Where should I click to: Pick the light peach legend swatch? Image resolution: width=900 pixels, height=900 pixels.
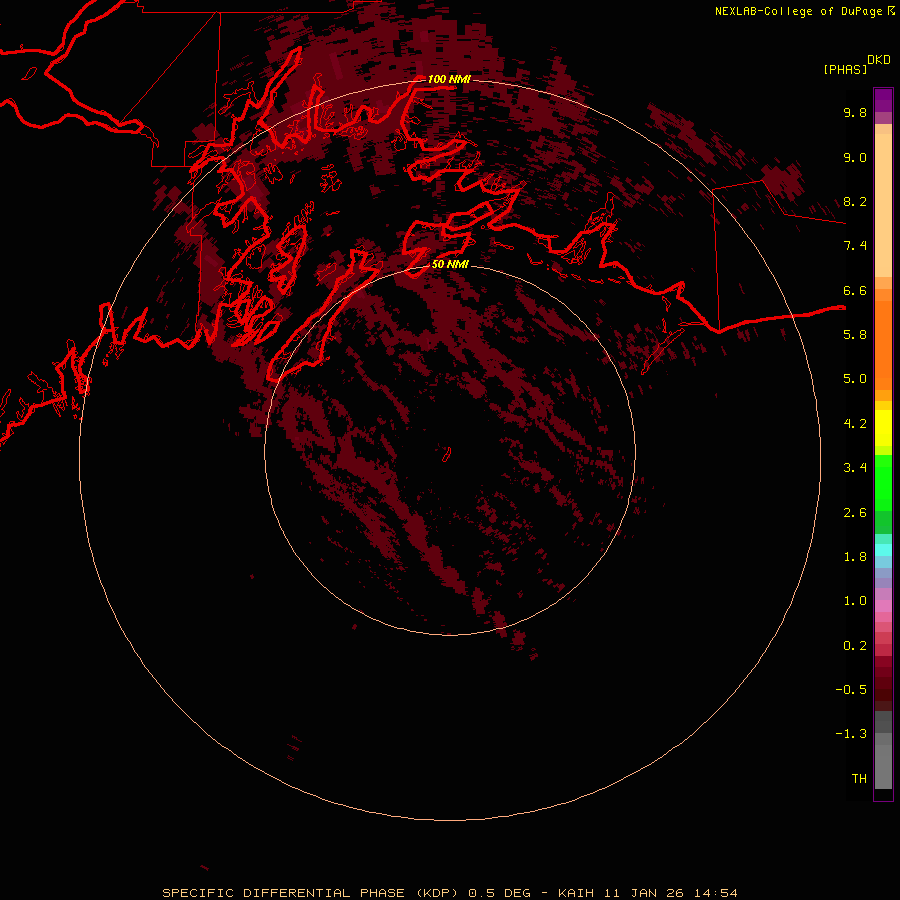coord(883,205)
